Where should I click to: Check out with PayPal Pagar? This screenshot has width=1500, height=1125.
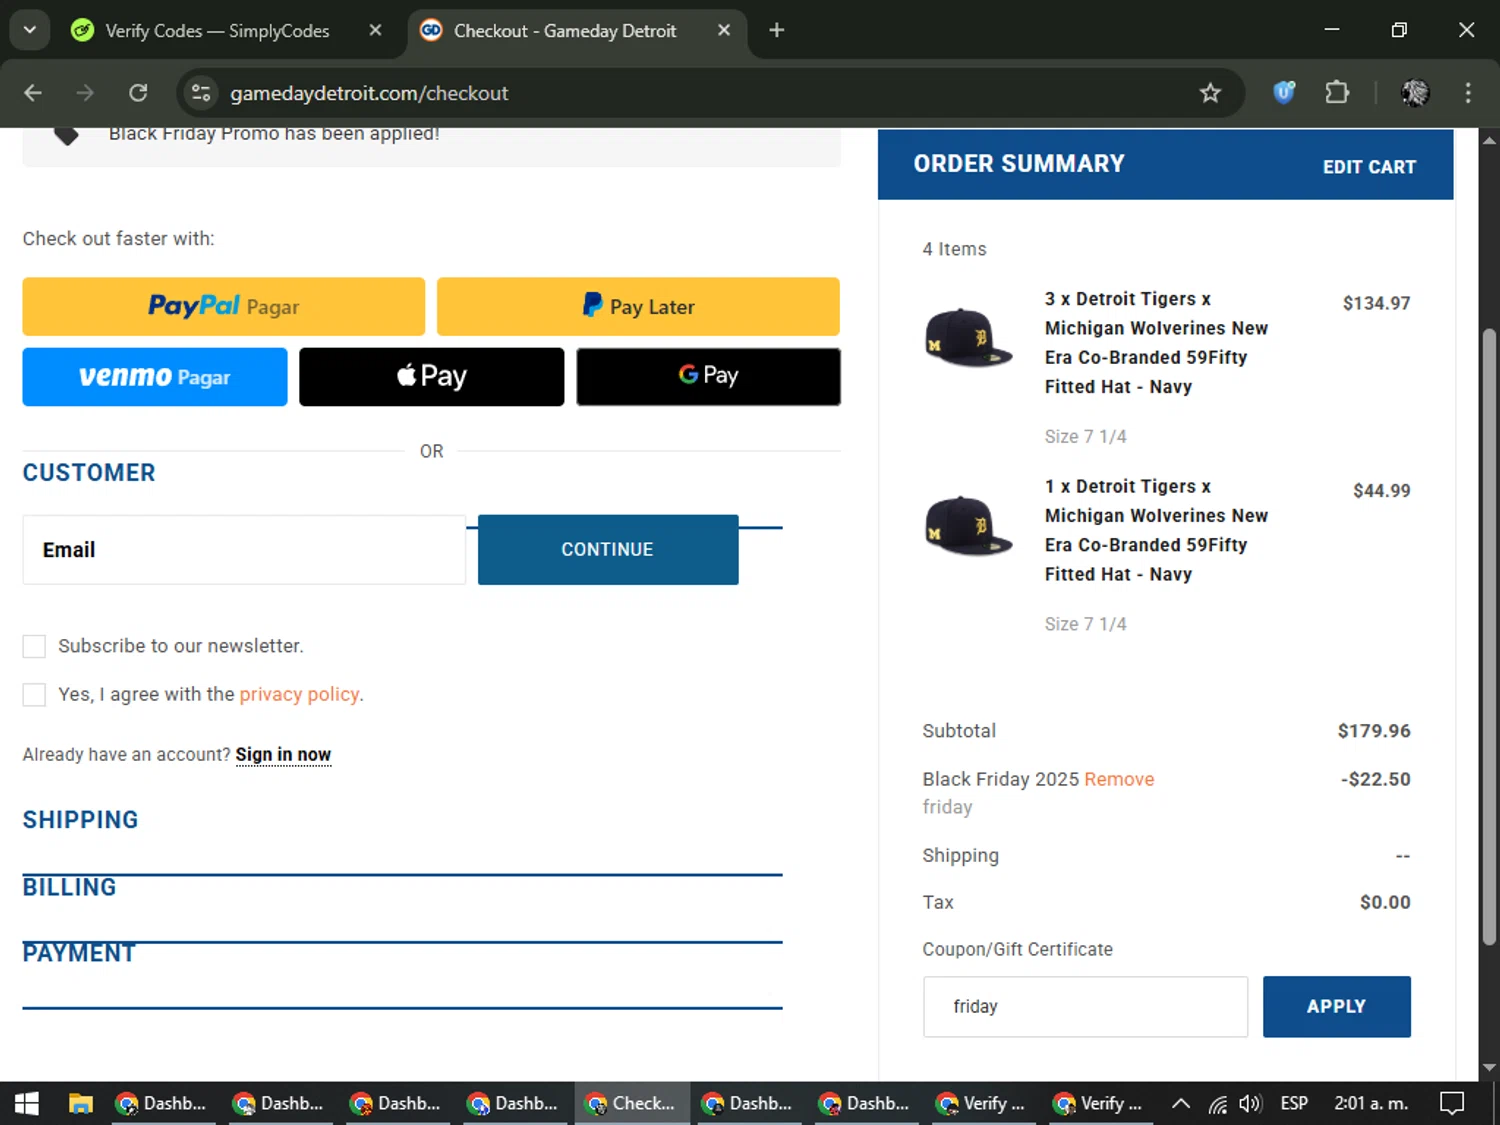(224, 306)
